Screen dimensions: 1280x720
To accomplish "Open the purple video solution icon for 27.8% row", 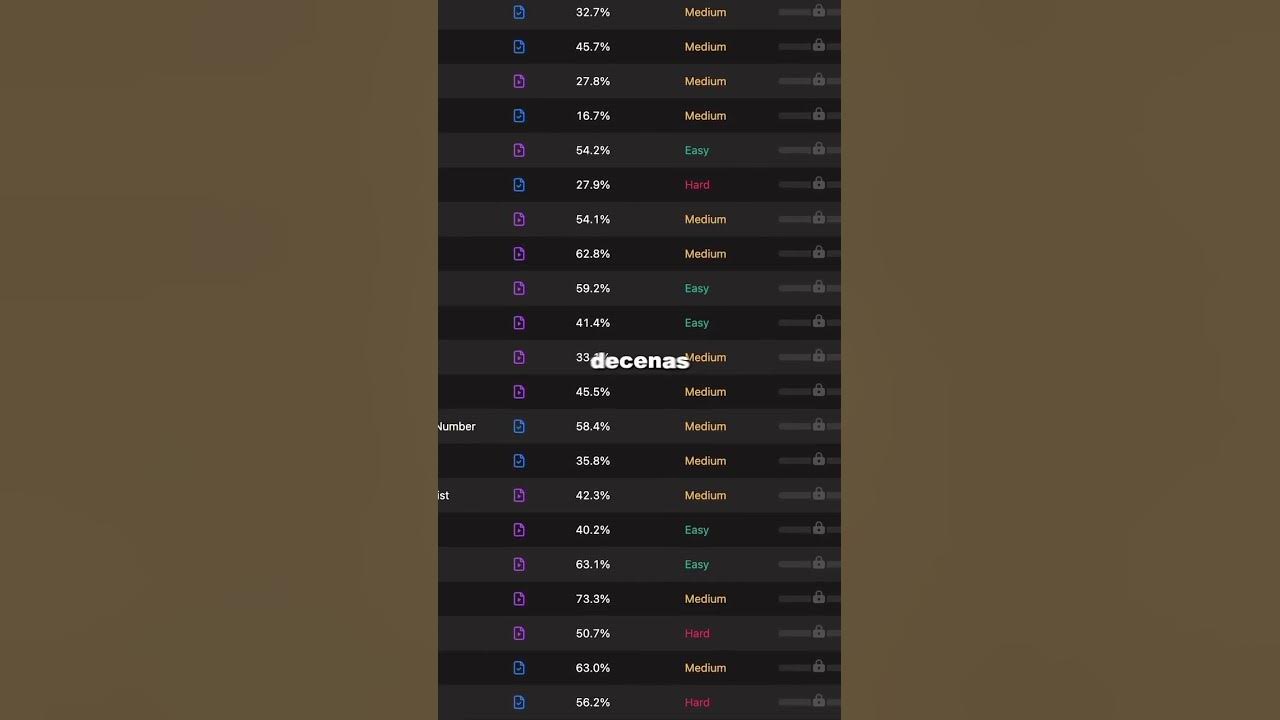I will point(519,81).
